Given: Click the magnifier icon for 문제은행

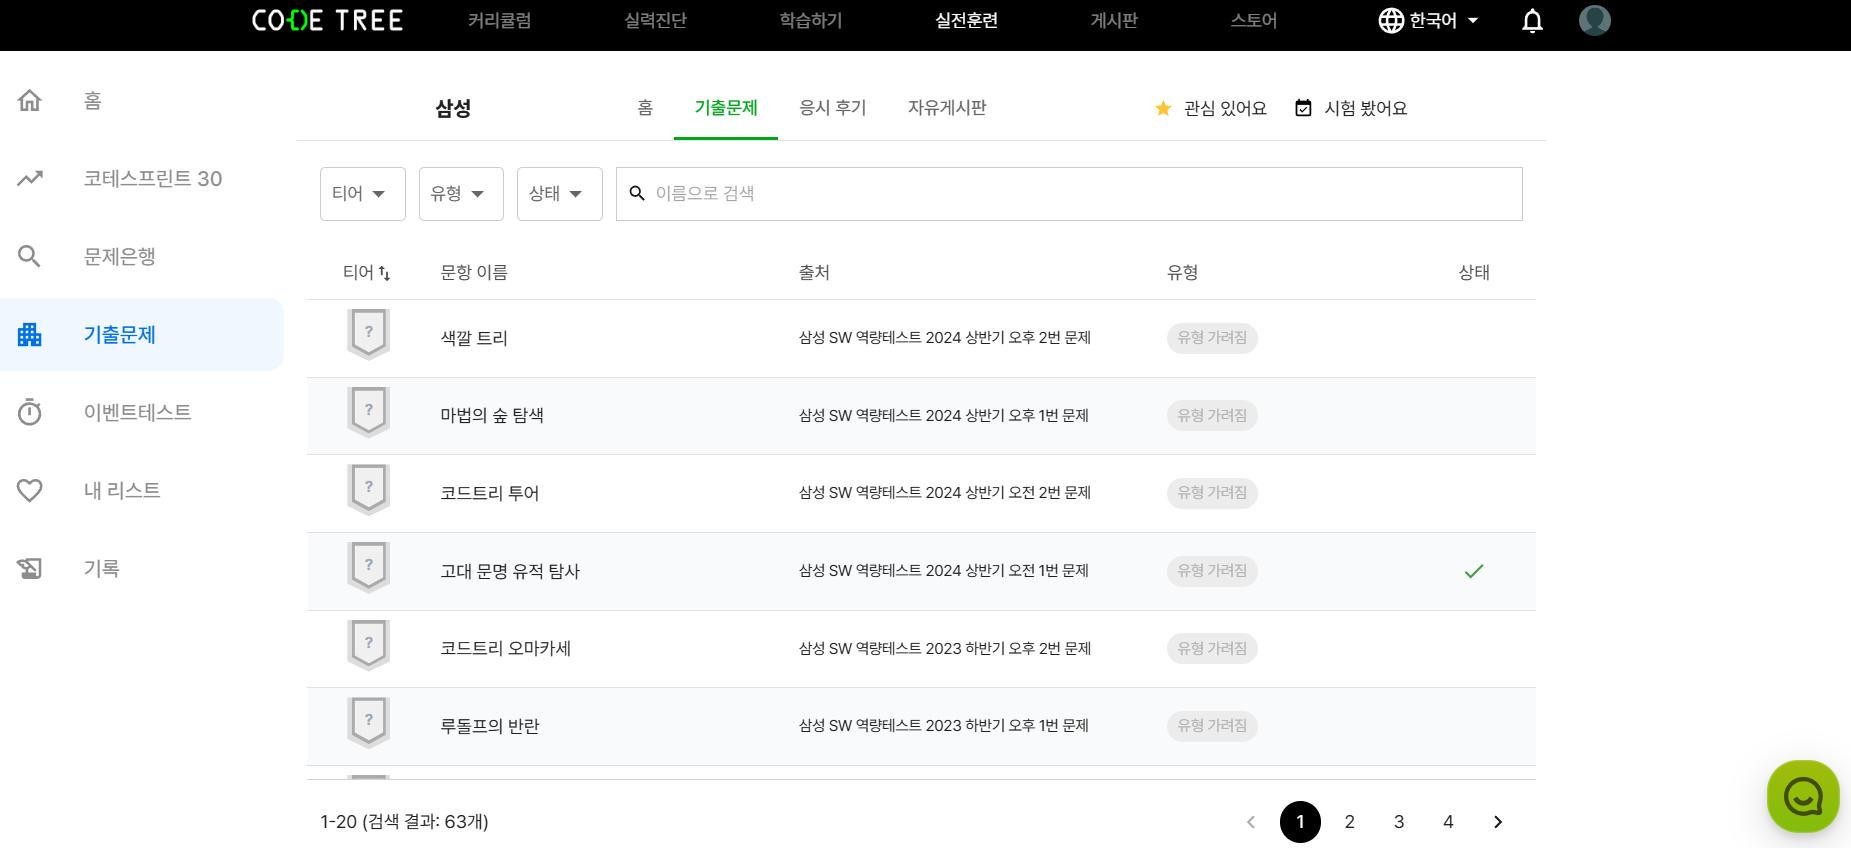Looking at the screenshot, I should [x=30, y=256].
